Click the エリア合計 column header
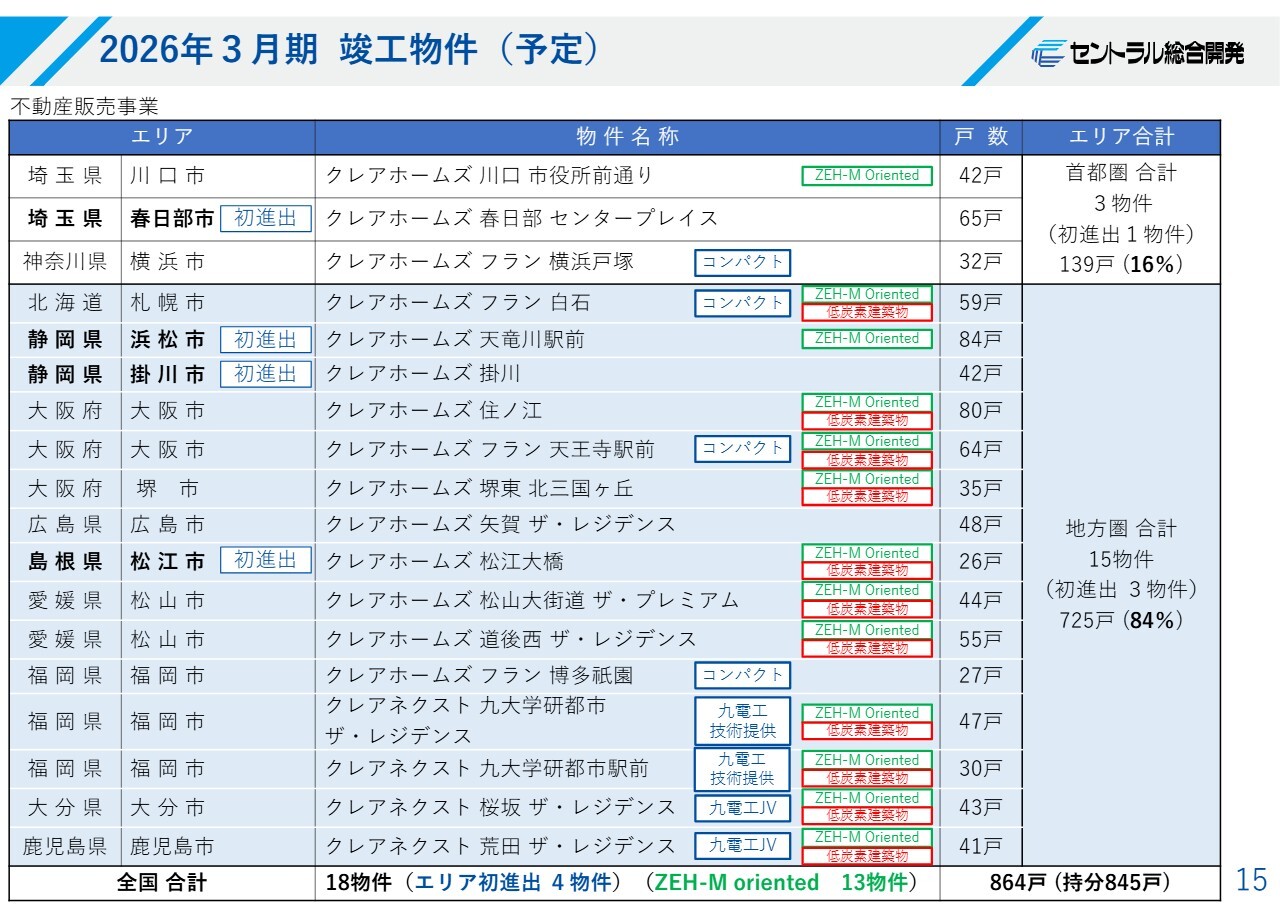This screenshot has width=1280, height=904. coord(1121,137)
